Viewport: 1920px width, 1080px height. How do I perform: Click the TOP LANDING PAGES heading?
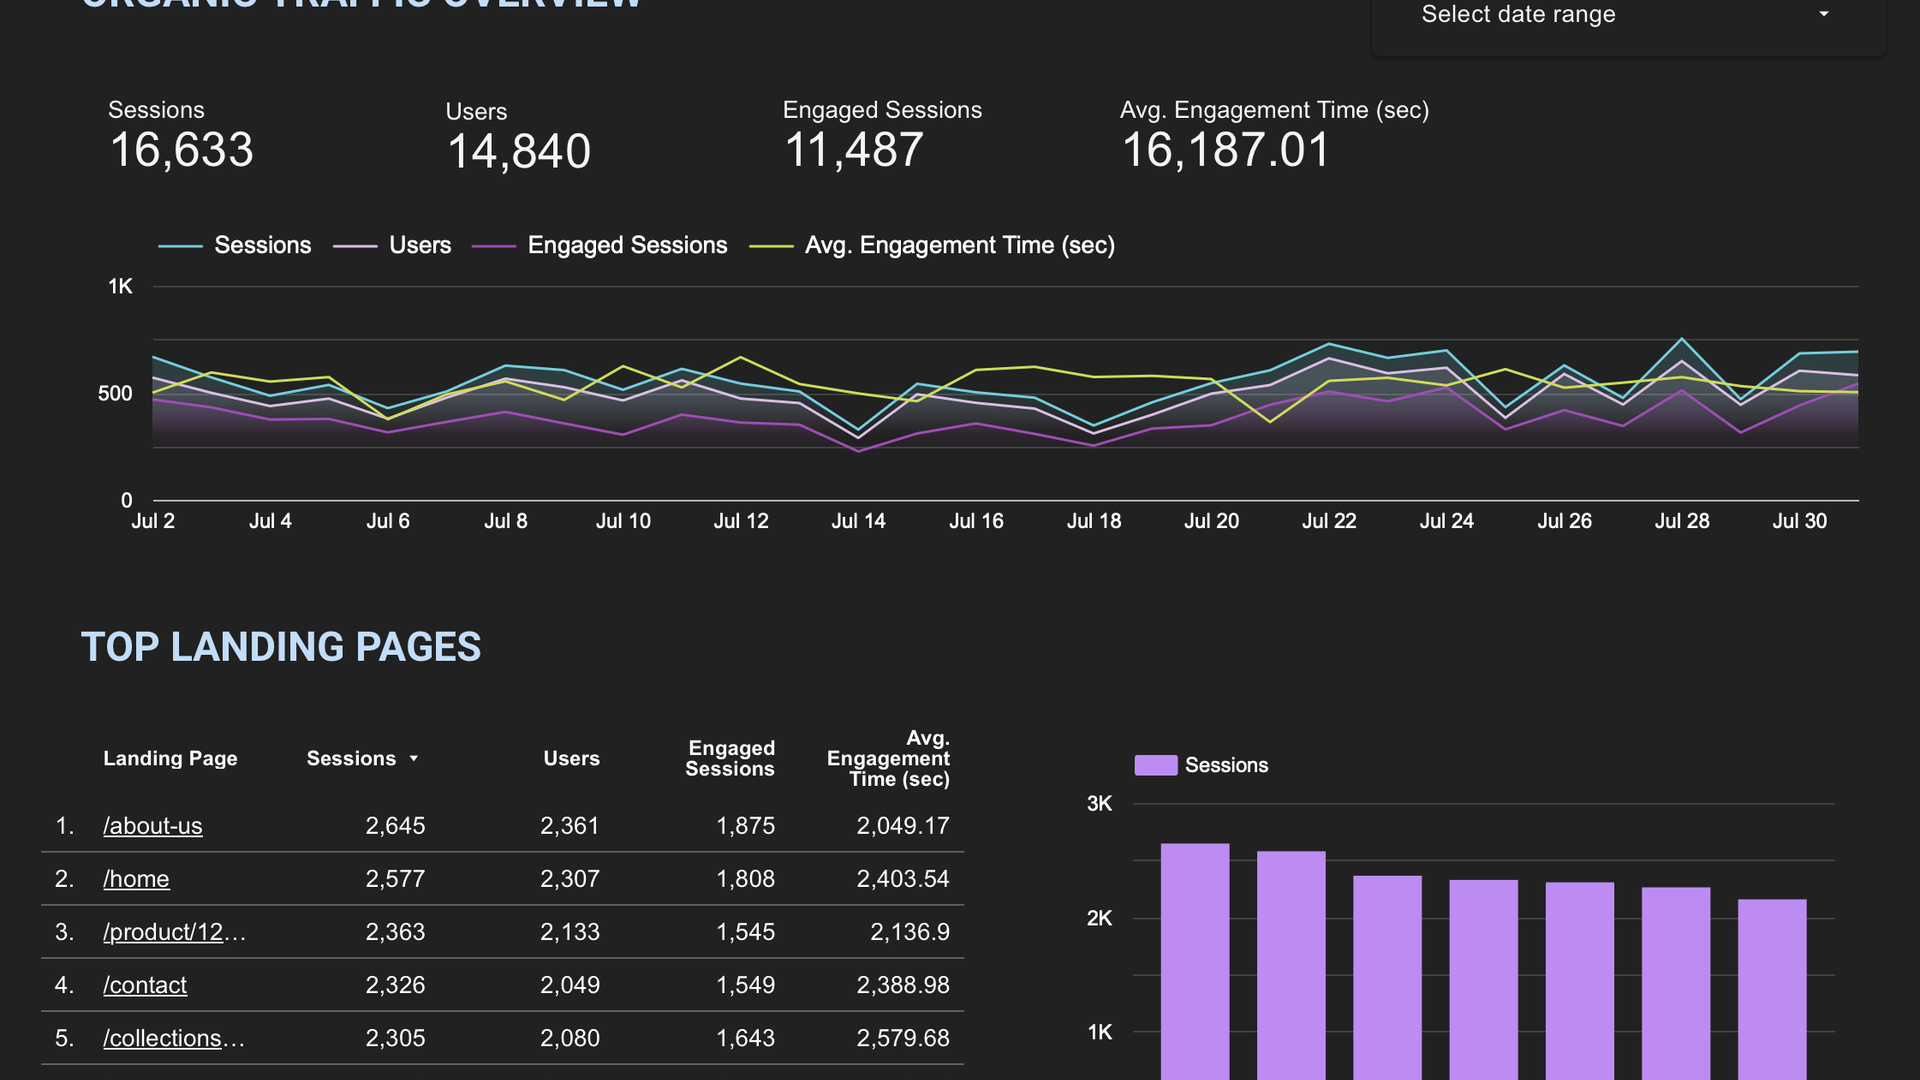281,647
